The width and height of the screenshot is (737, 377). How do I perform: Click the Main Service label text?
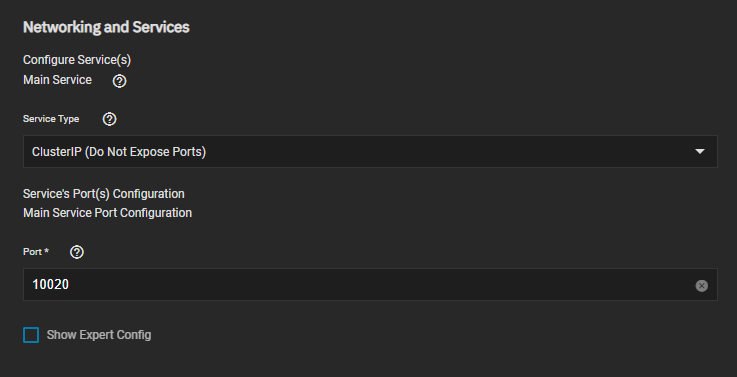click(57, 80)
